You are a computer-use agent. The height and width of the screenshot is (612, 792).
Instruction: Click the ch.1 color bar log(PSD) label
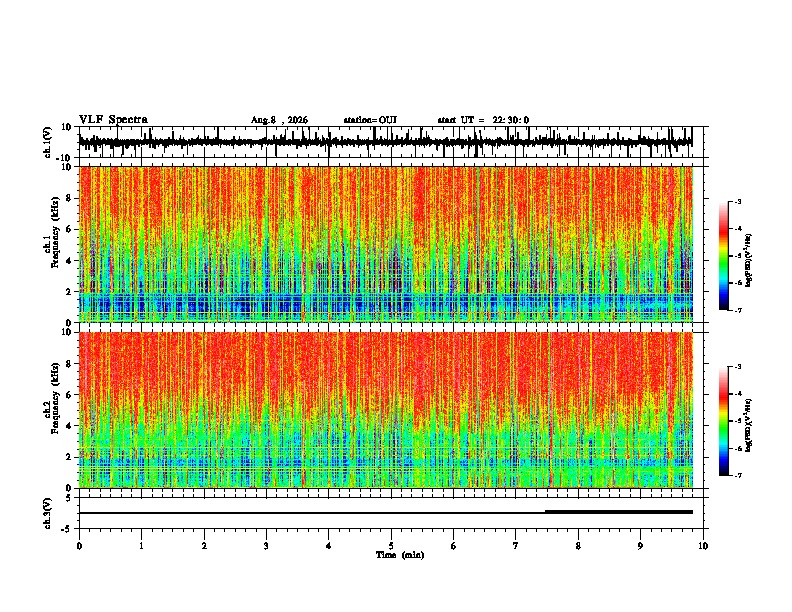click(749, 260)
